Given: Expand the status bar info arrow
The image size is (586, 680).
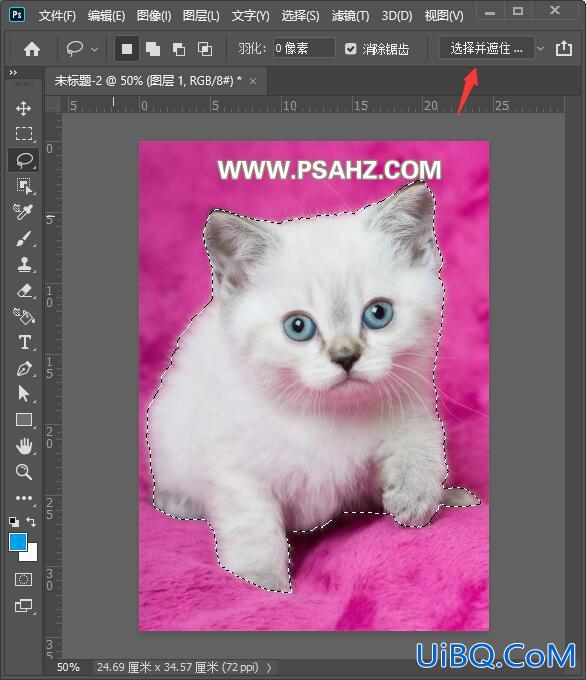Looking at the screenshot, I should [269, 667].
